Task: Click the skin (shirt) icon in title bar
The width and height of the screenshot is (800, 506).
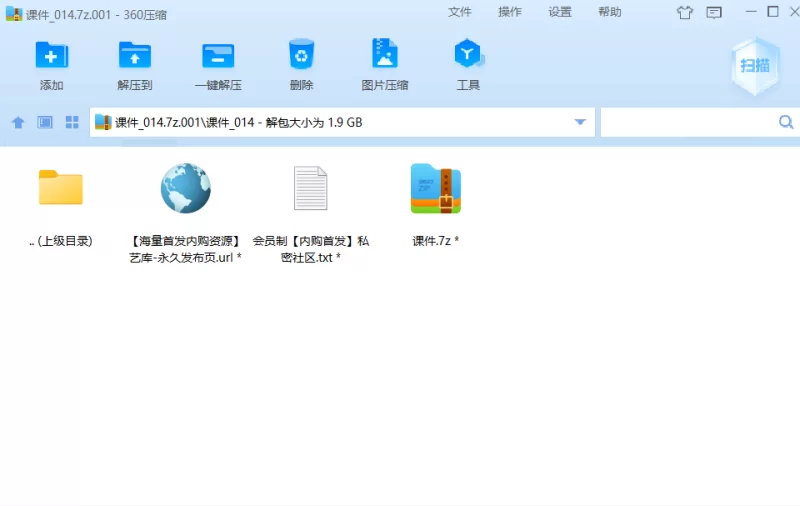Action: point(685,12)
